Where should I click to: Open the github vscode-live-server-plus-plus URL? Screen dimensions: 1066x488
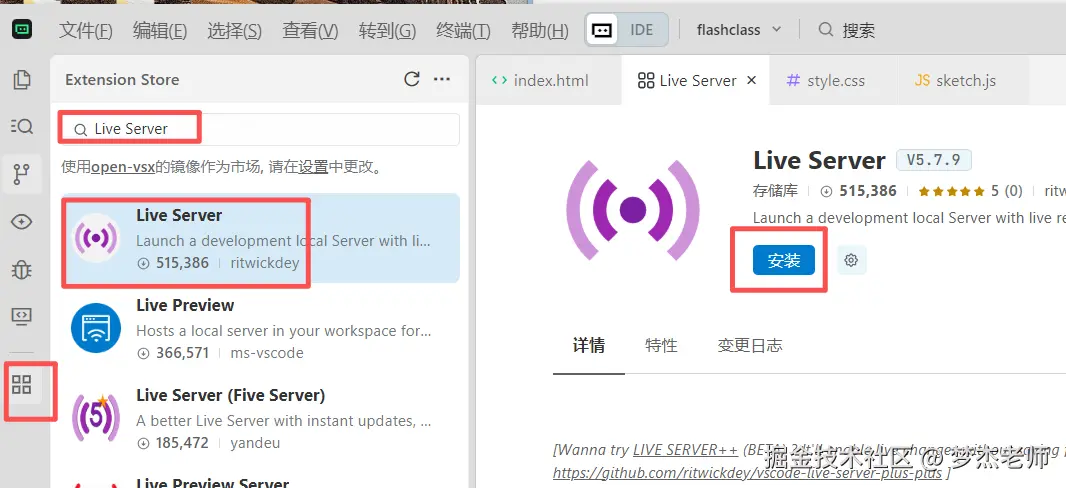tap(747, 473)
